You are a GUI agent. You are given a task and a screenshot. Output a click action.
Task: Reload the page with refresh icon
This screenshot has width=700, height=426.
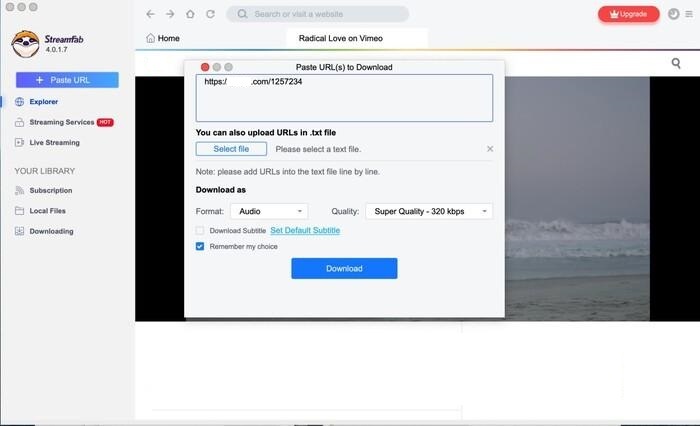(x=210, y=14)
